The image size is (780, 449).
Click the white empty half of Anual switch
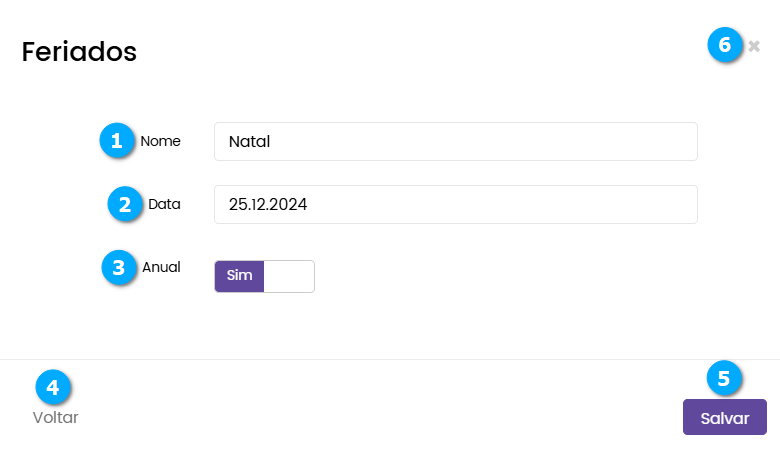click(x=289, y=276)
